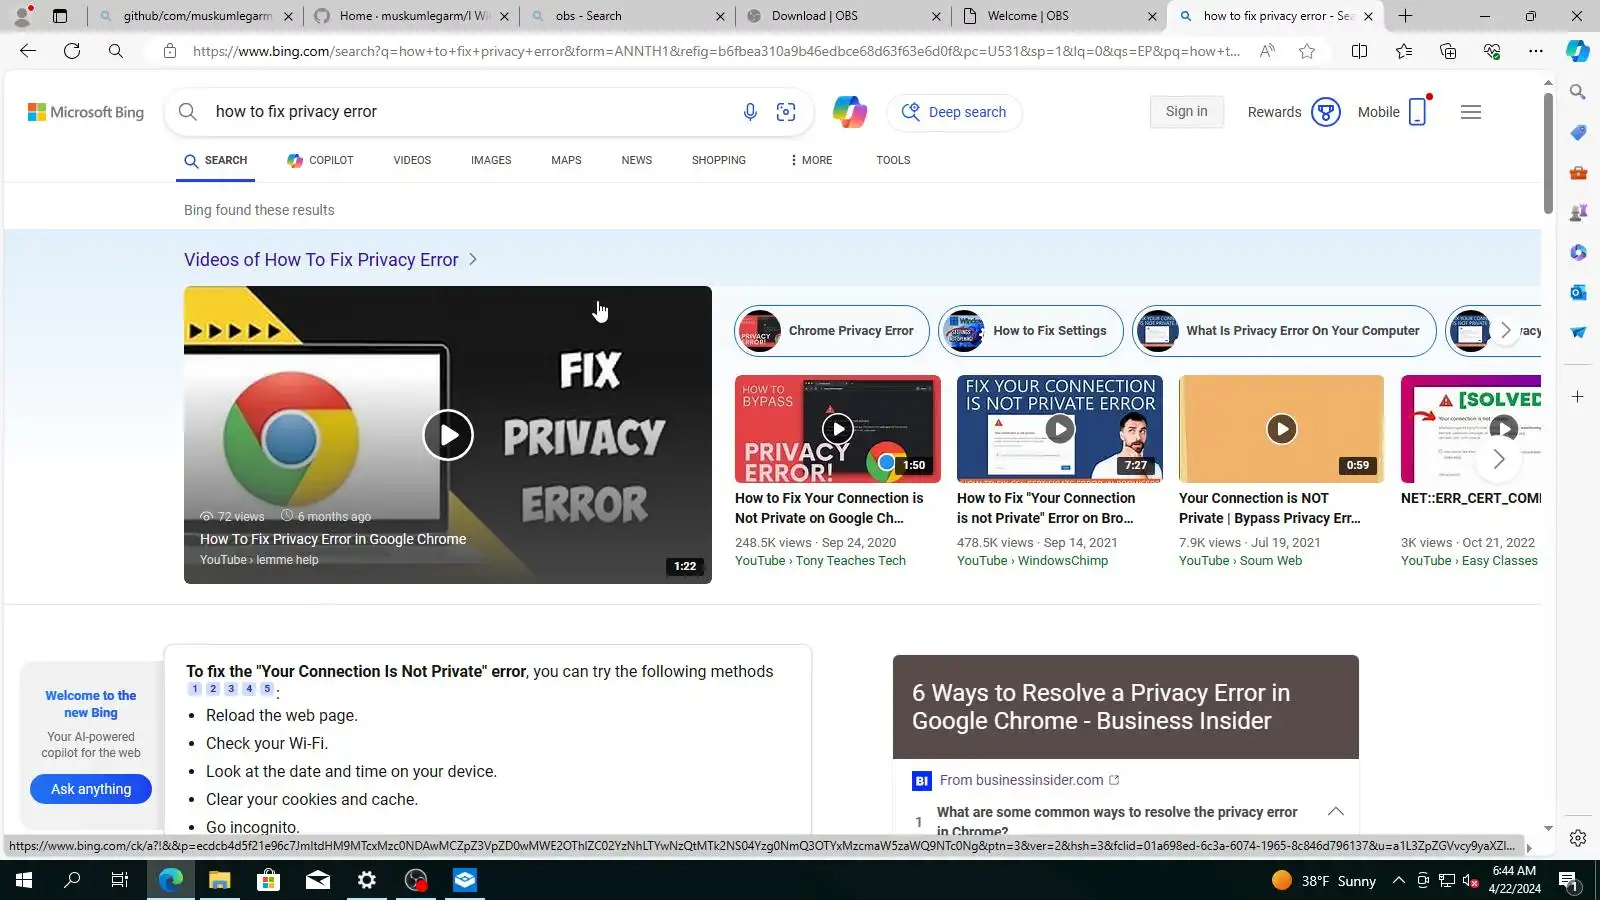Open the sidebar search icon

1578,92
